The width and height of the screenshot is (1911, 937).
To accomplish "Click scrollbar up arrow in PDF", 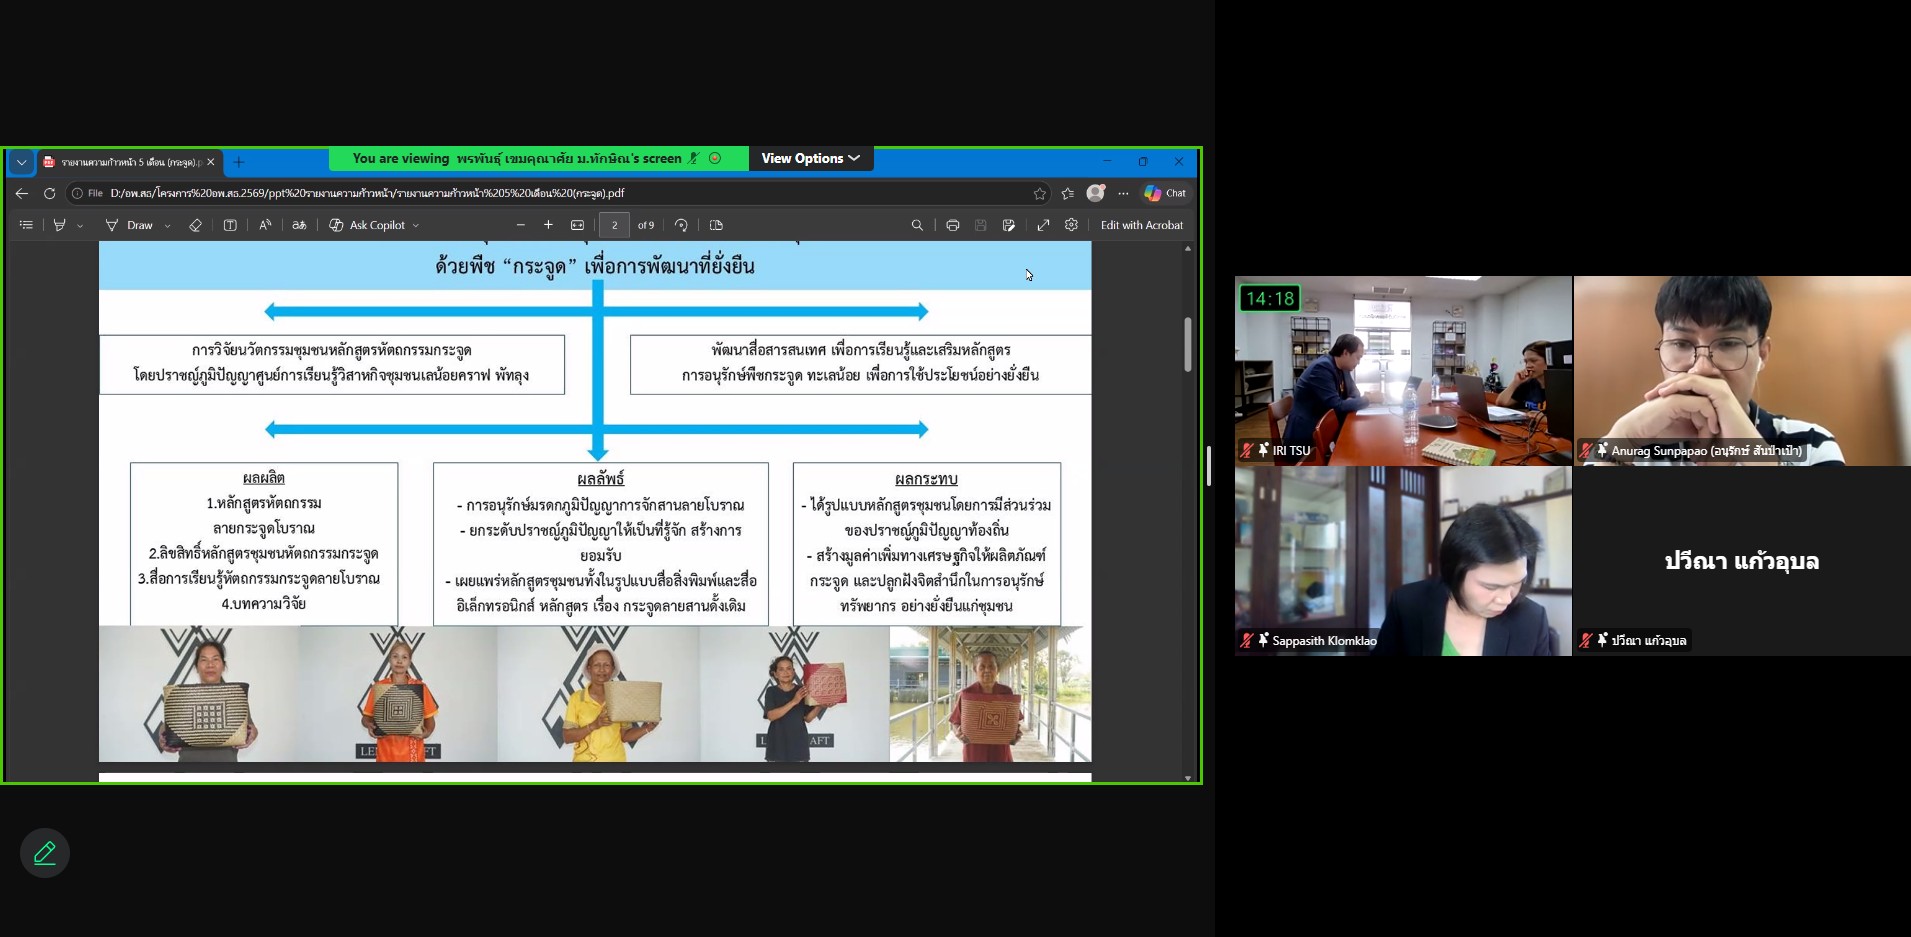I will [1188, 248].
